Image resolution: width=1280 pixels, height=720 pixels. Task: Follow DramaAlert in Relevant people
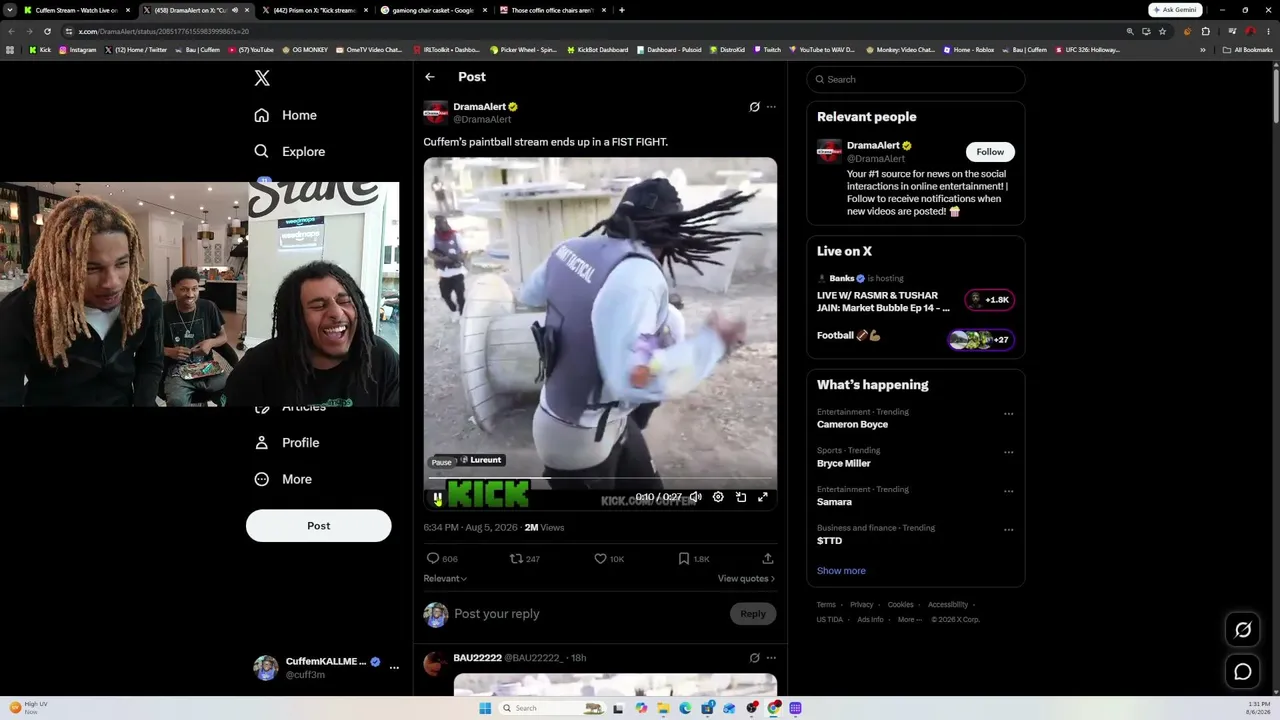click(990, 152)
